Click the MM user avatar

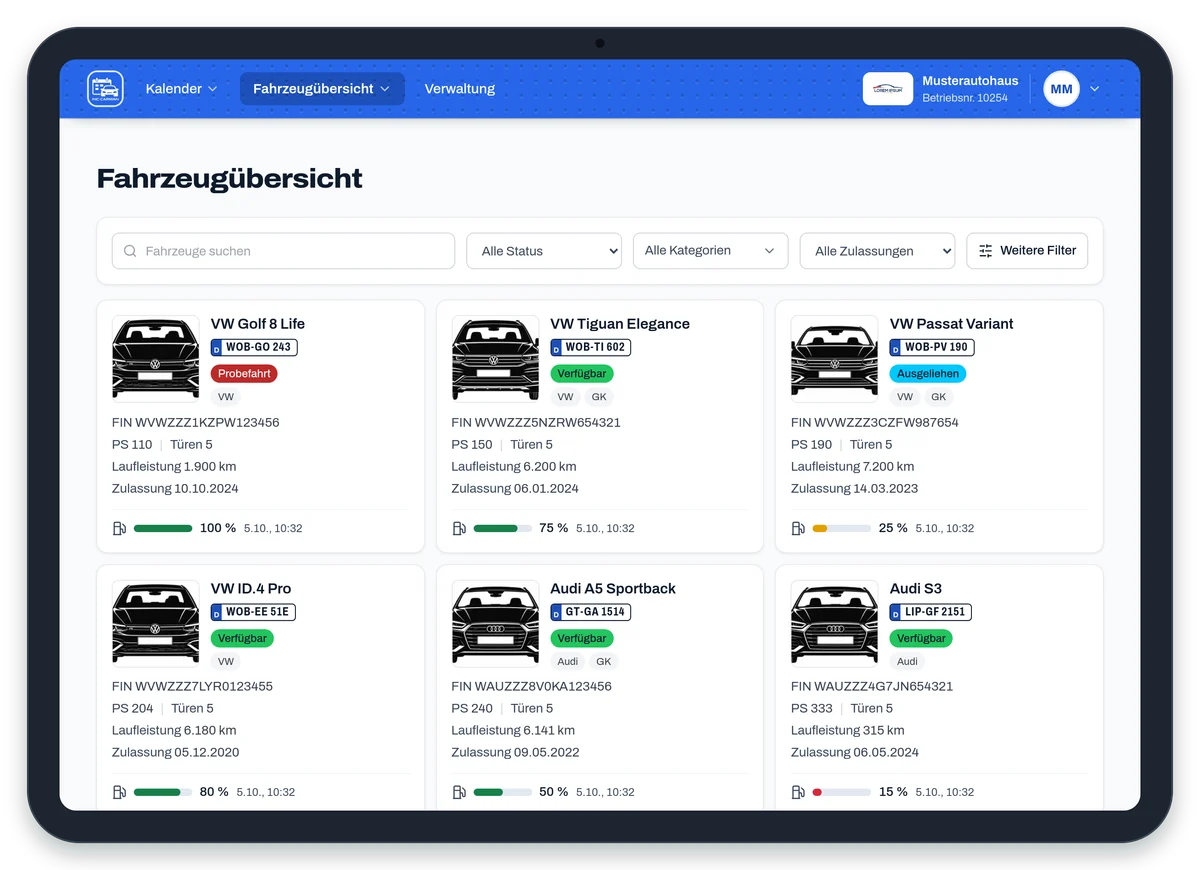(x=1061, y=89)
